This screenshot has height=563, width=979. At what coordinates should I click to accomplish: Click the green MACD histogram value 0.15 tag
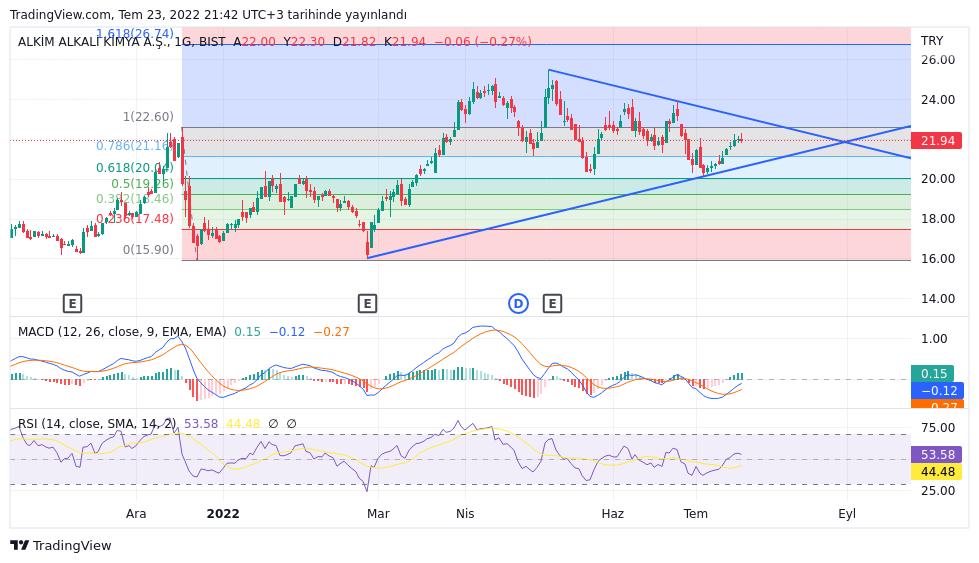coord(932,373)
